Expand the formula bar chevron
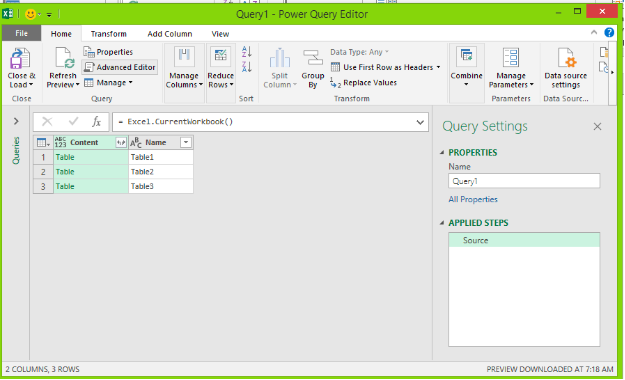 pos(420,122)
